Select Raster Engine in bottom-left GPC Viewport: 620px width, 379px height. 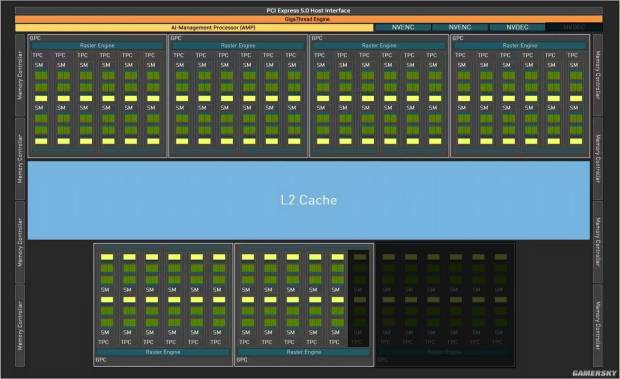[163, 352]
